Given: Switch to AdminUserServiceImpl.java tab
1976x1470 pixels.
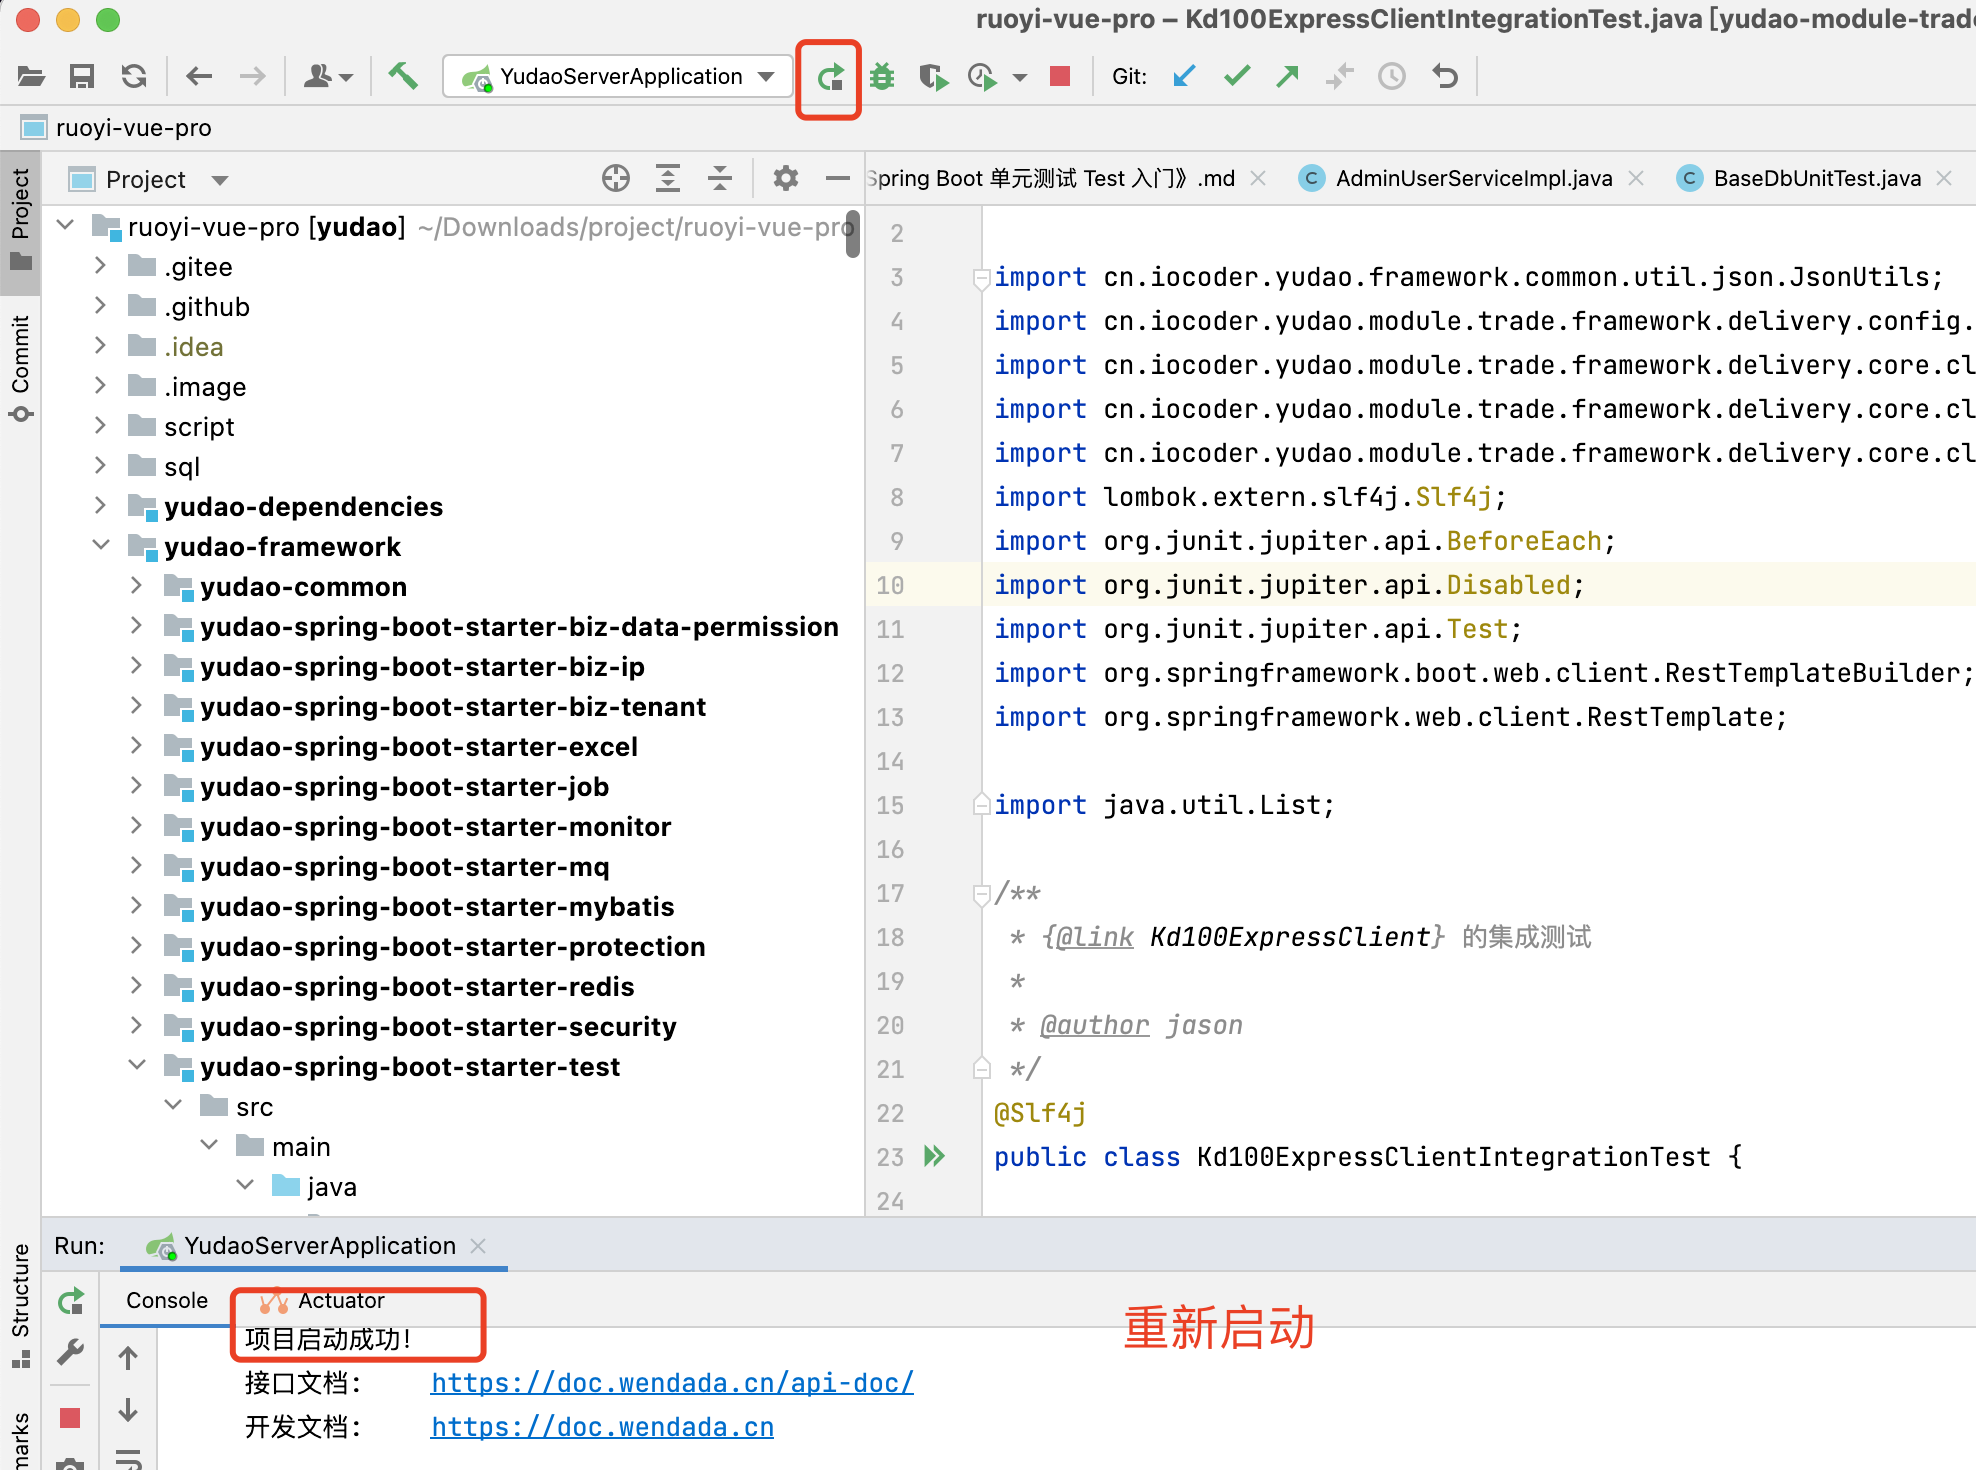Looking at the screenshot, I should point(1473,178).
